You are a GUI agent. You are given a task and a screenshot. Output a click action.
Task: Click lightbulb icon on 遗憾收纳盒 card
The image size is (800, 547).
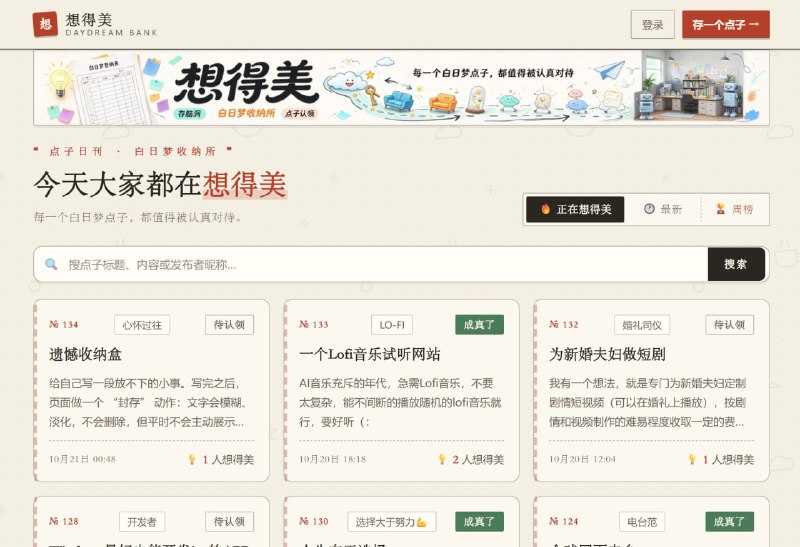pos(192,459)
